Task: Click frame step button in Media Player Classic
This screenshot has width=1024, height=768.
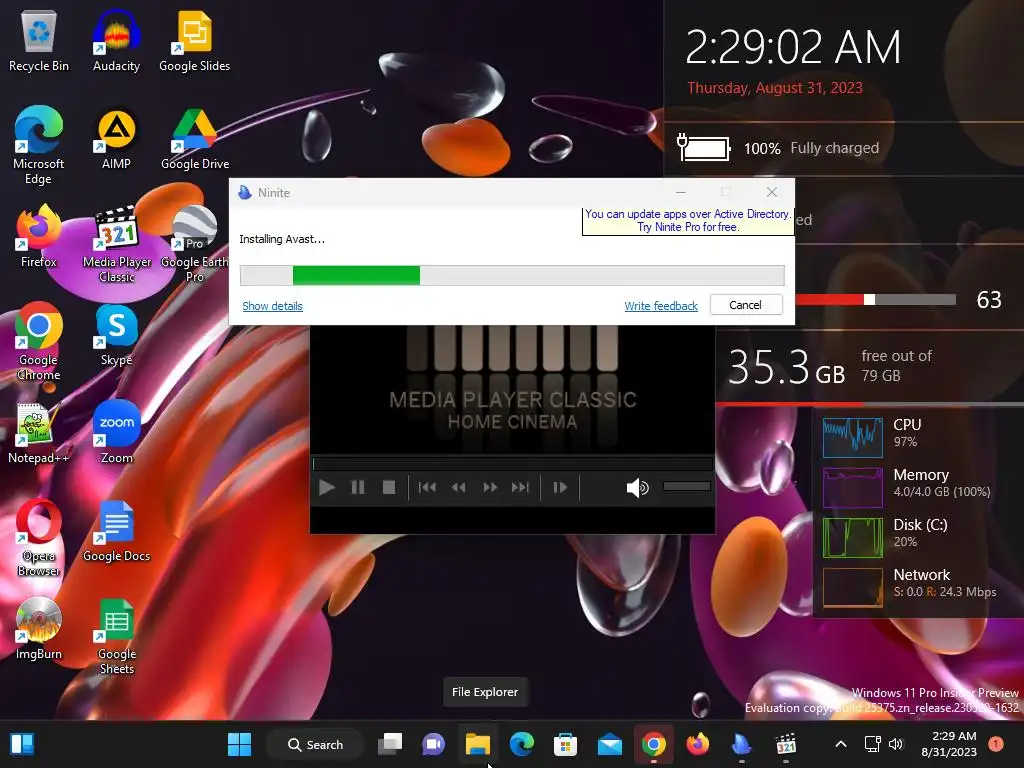Action: 560,487
